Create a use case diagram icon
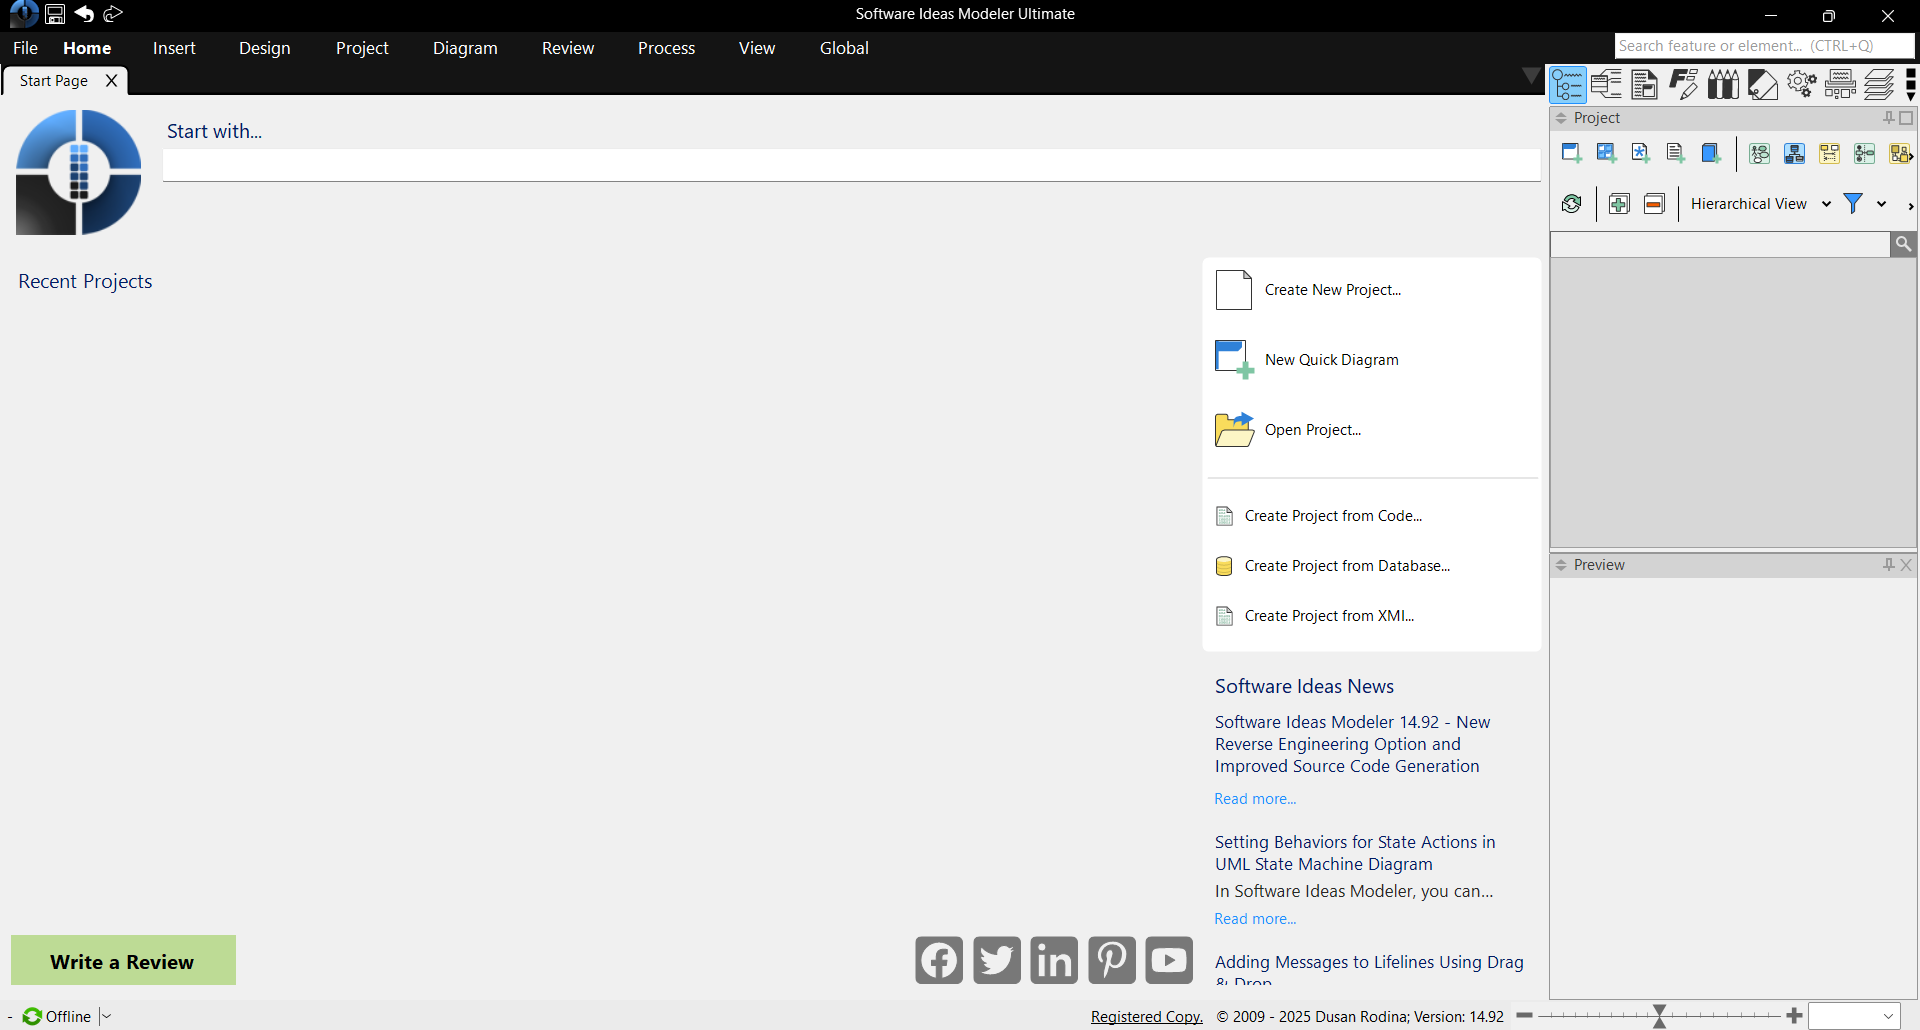Screen dimensions: 1920x1030 [1759, 153]
